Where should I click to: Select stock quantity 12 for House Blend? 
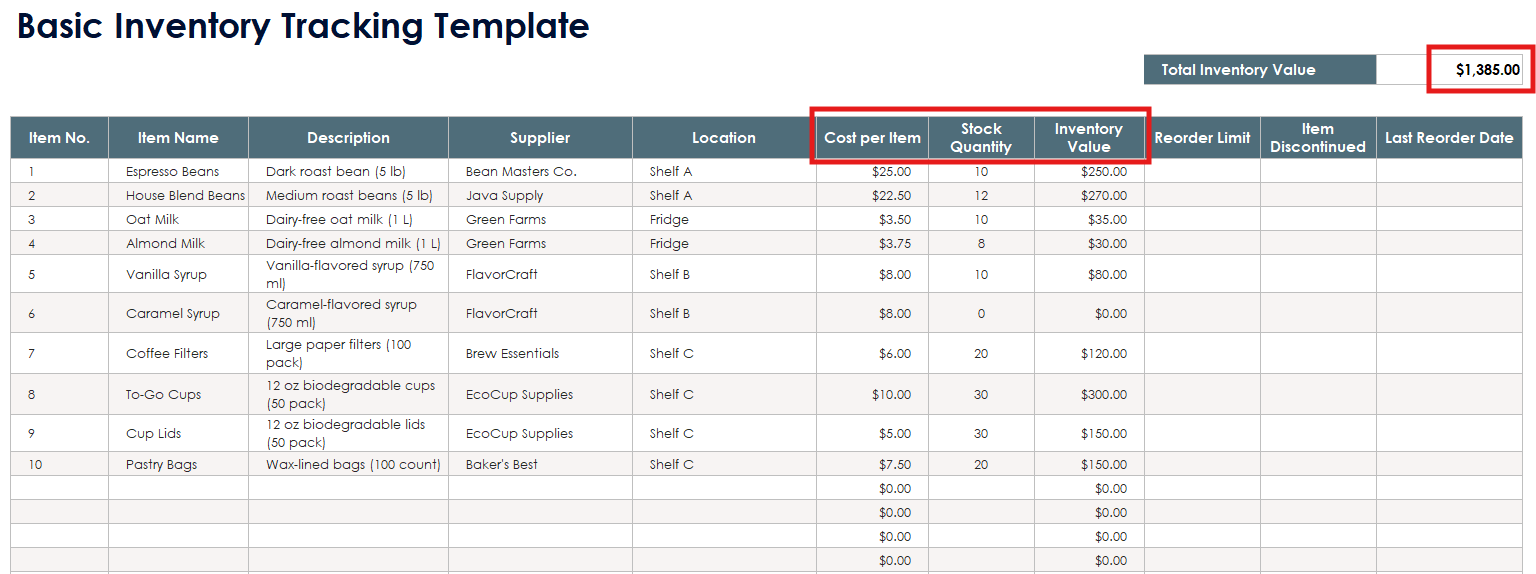point(981,195)
